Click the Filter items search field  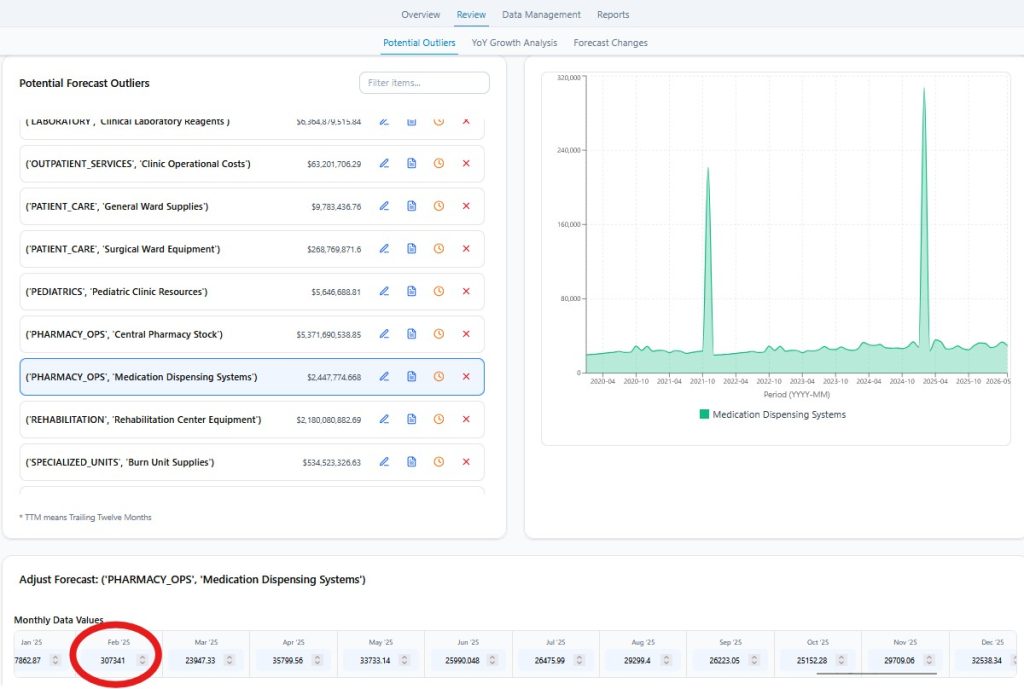424,83
